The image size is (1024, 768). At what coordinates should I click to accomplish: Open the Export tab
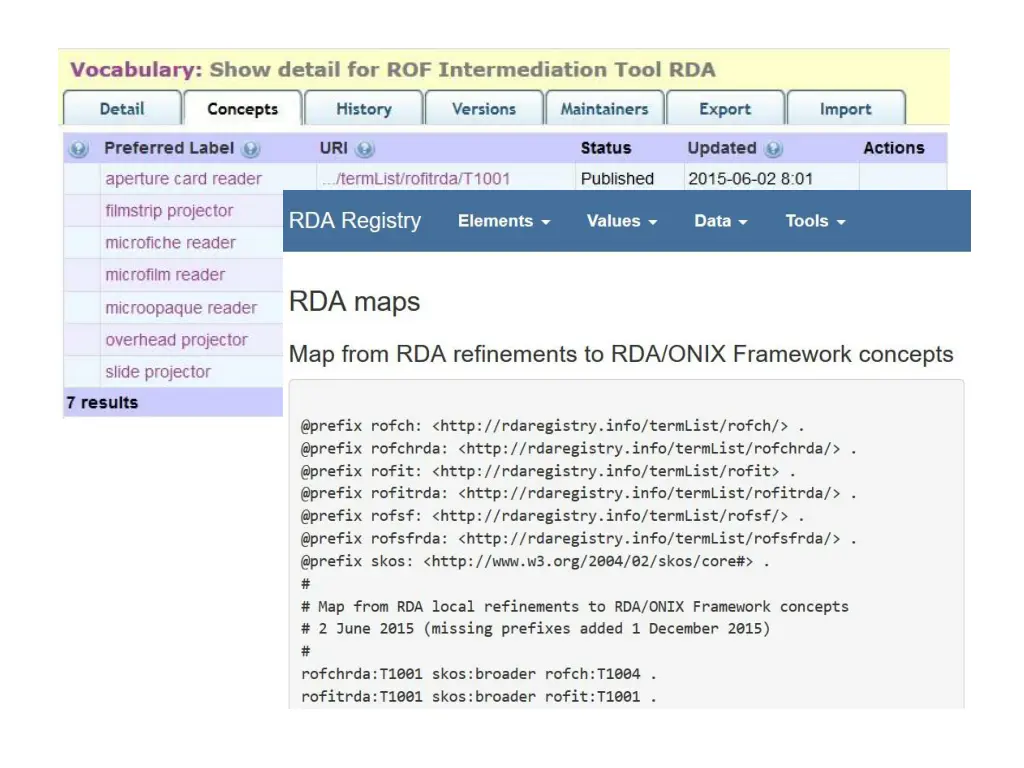coord(725,108)
